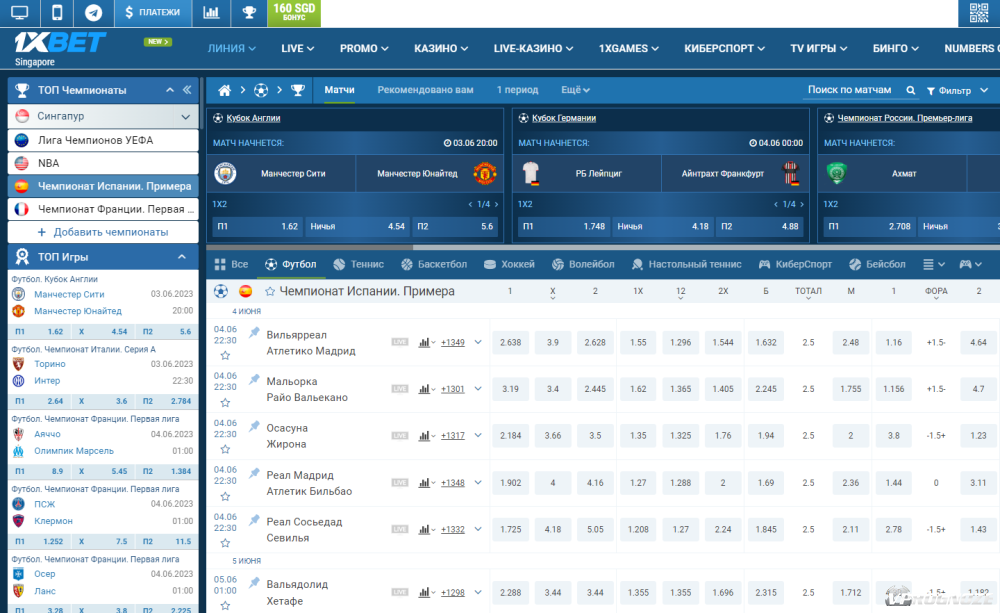Open the QR code icon
Screen dimensions: 1000x613
pyautogui.click(x=979, y=13)
